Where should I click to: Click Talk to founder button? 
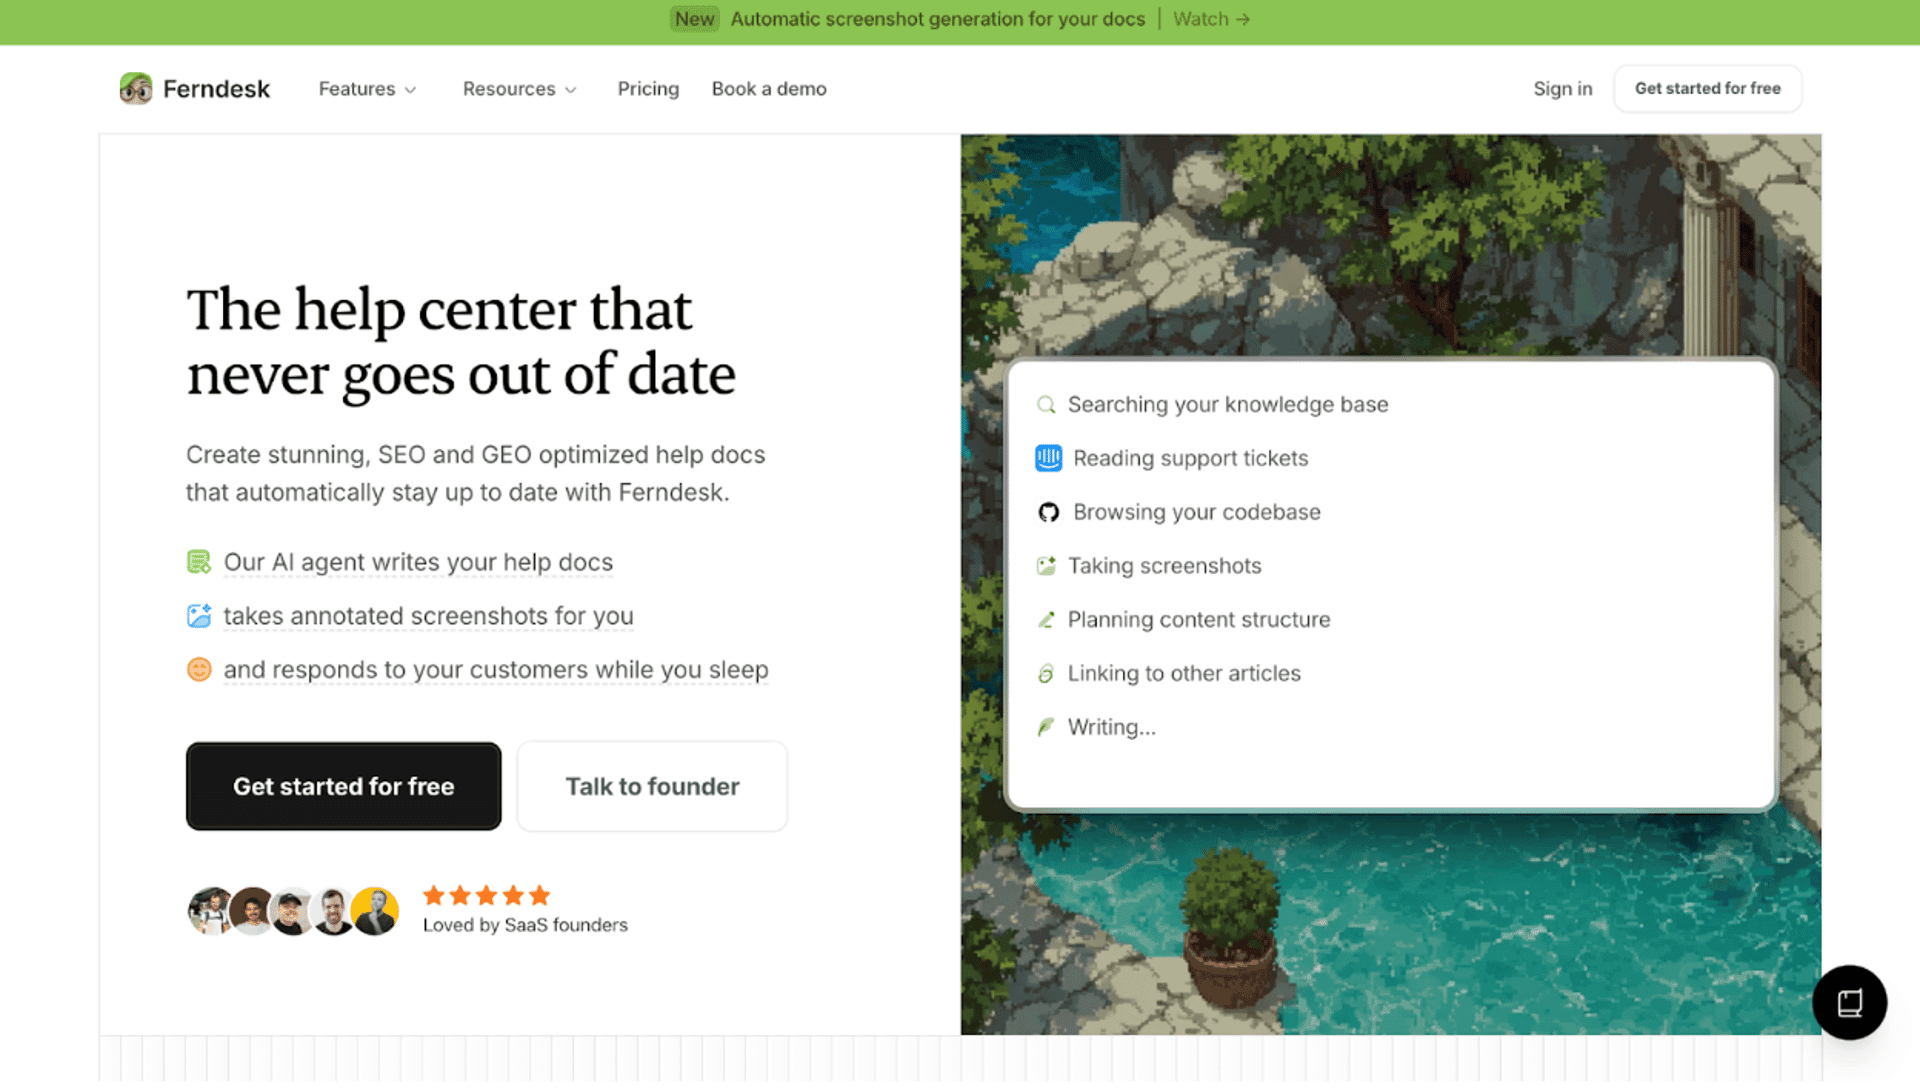coord(652,787)
